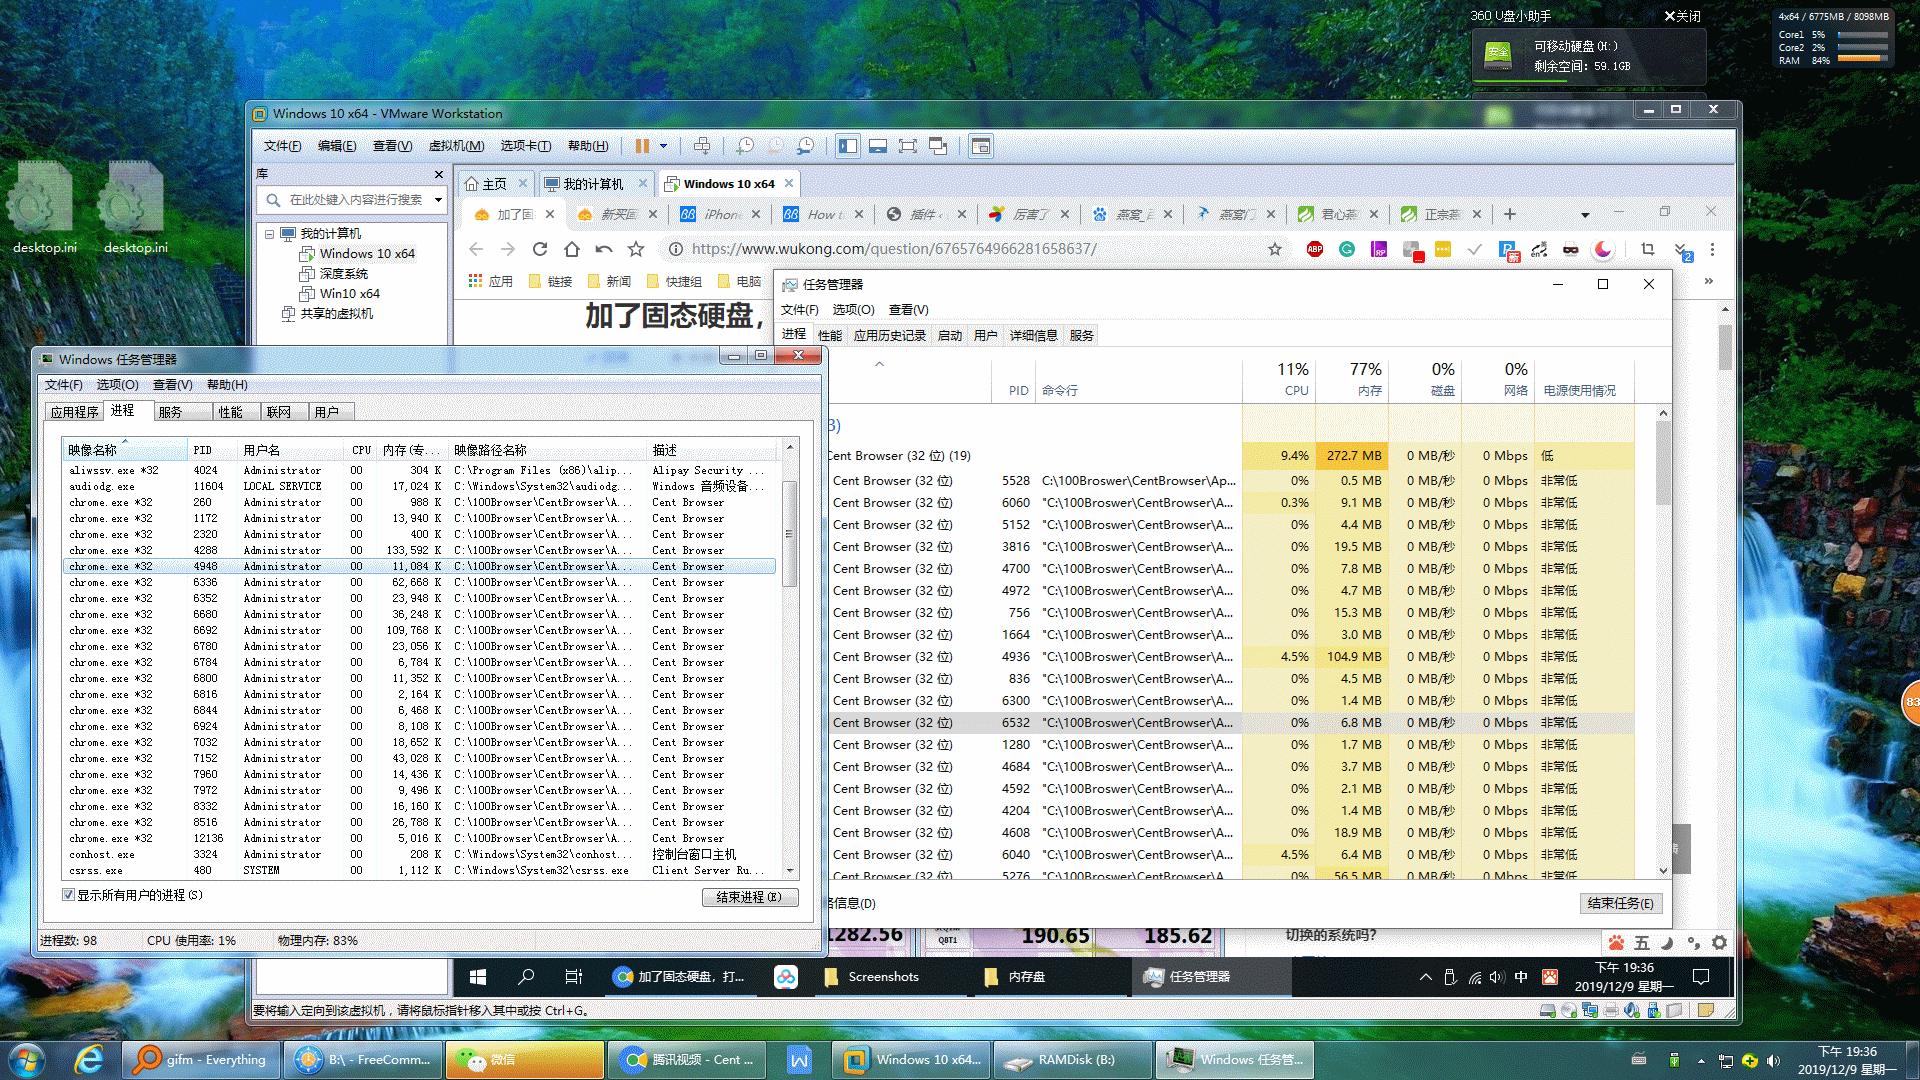Select chrome.exe row with PID 6336
The height and width of the screenshot is (1080, 1920).
tap(420, 582)
